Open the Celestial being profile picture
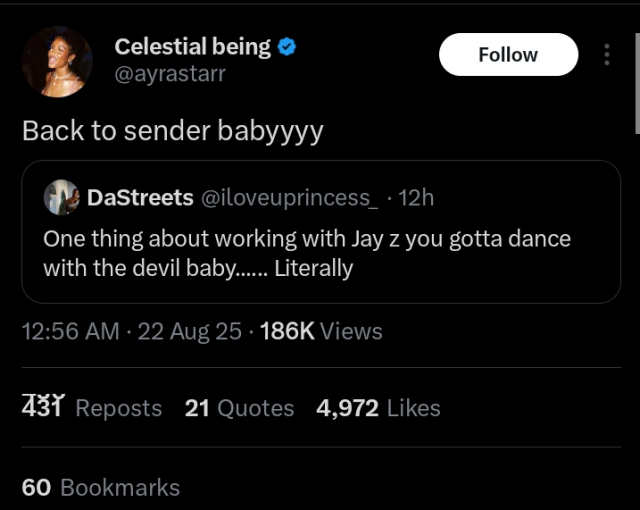 pos(57,62)
